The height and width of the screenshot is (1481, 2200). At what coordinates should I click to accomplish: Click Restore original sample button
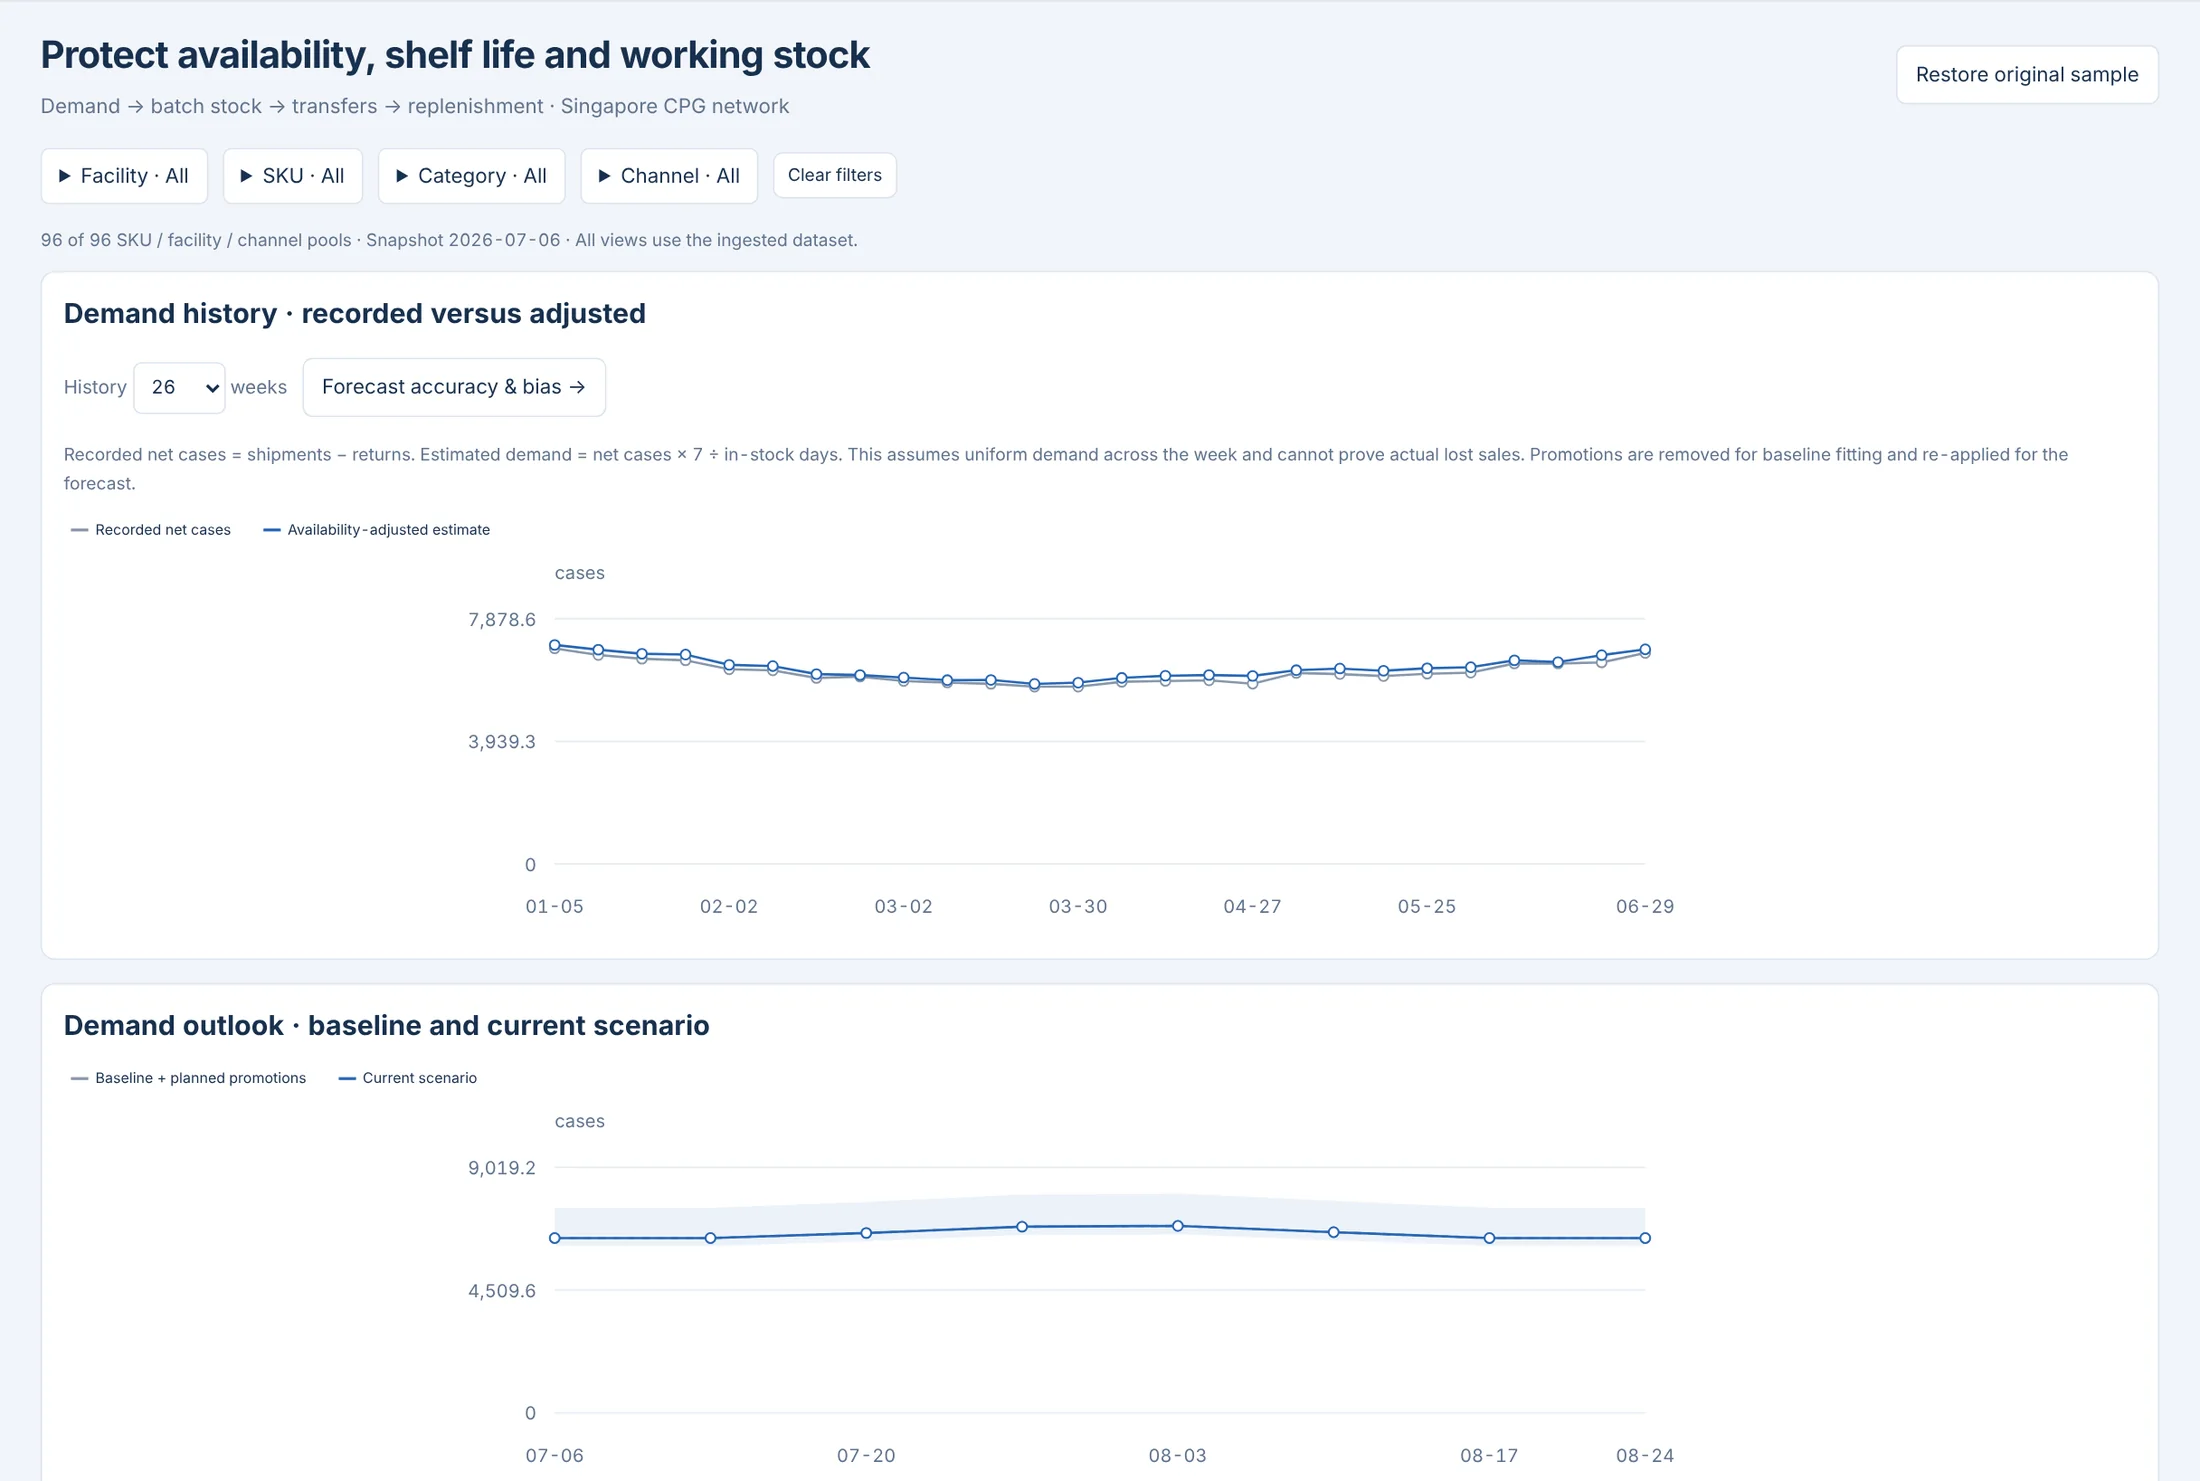point(2027,74)
